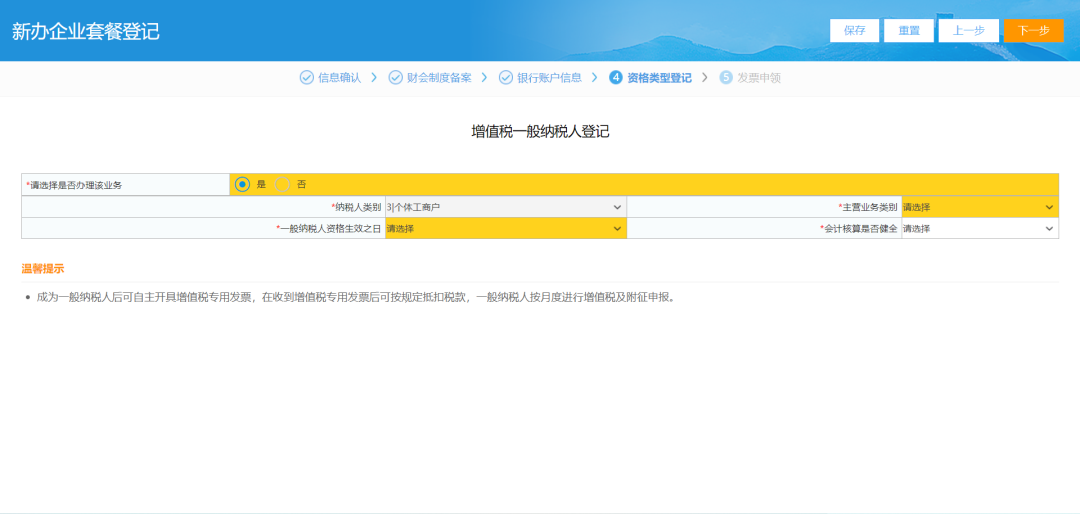Click the 温馨提示 heading
The height and width of the screenshot is (514, 1080).
click(x=43, y=269)
